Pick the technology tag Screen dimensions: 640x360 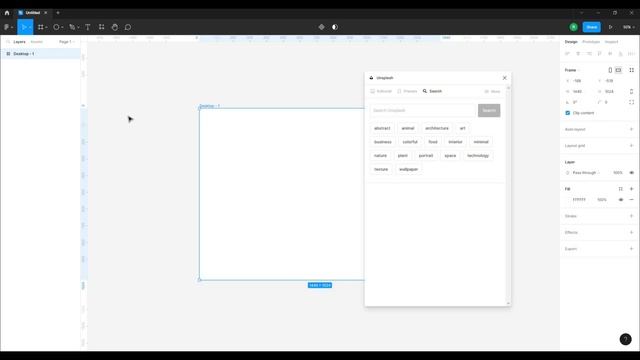pos(478,156)
